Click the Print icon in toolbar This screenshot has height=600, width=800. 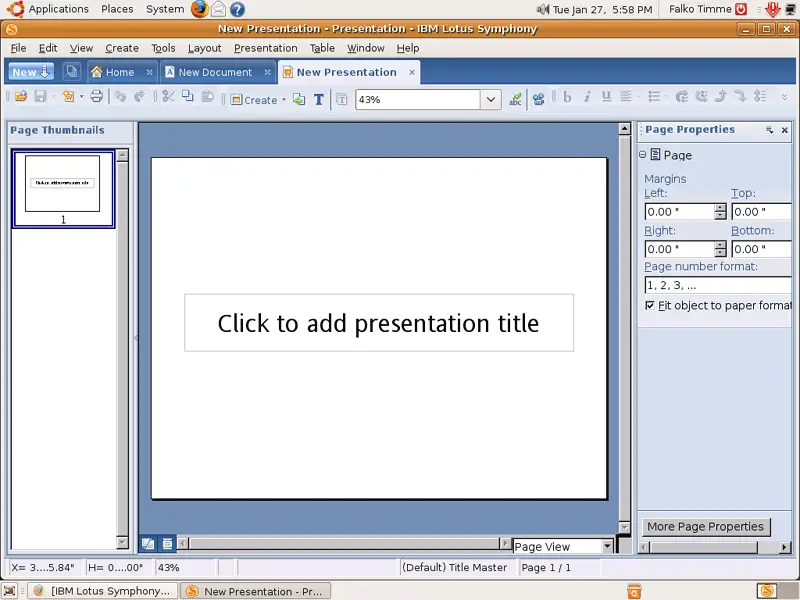click(x=96, y=96)
